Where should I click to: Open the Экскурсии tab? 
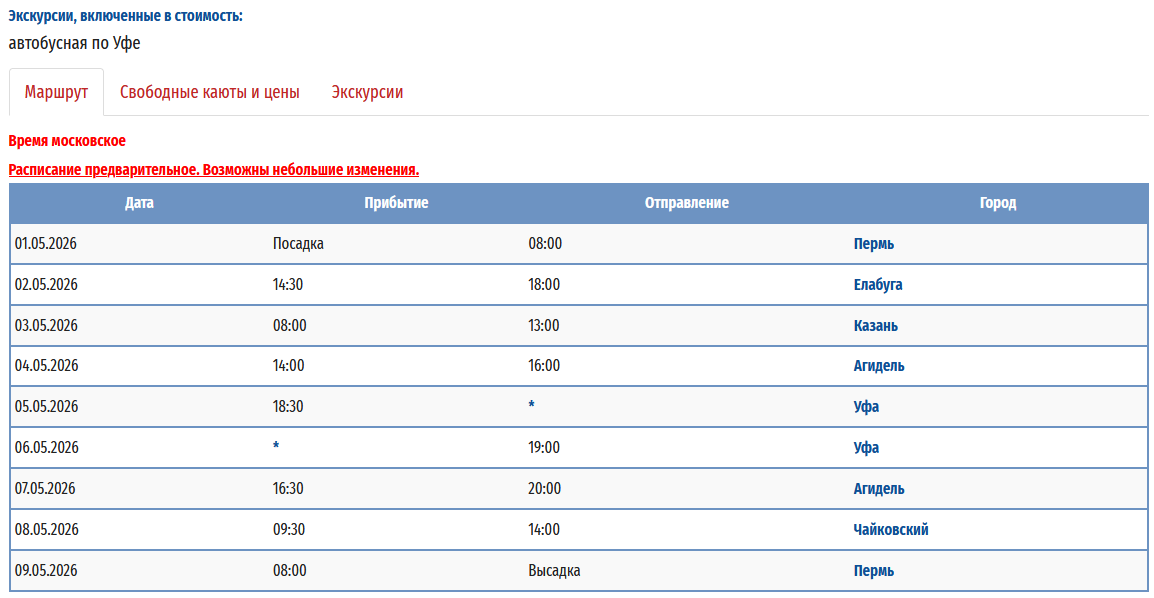367,92
